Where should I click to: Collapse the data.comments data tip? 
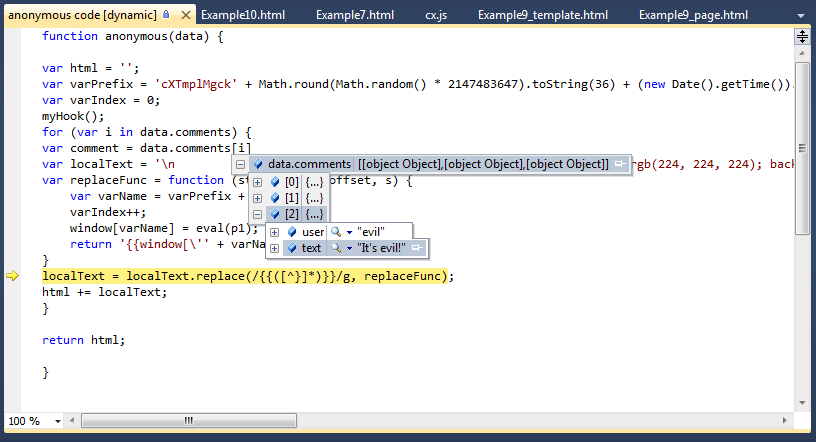[240, 165]
